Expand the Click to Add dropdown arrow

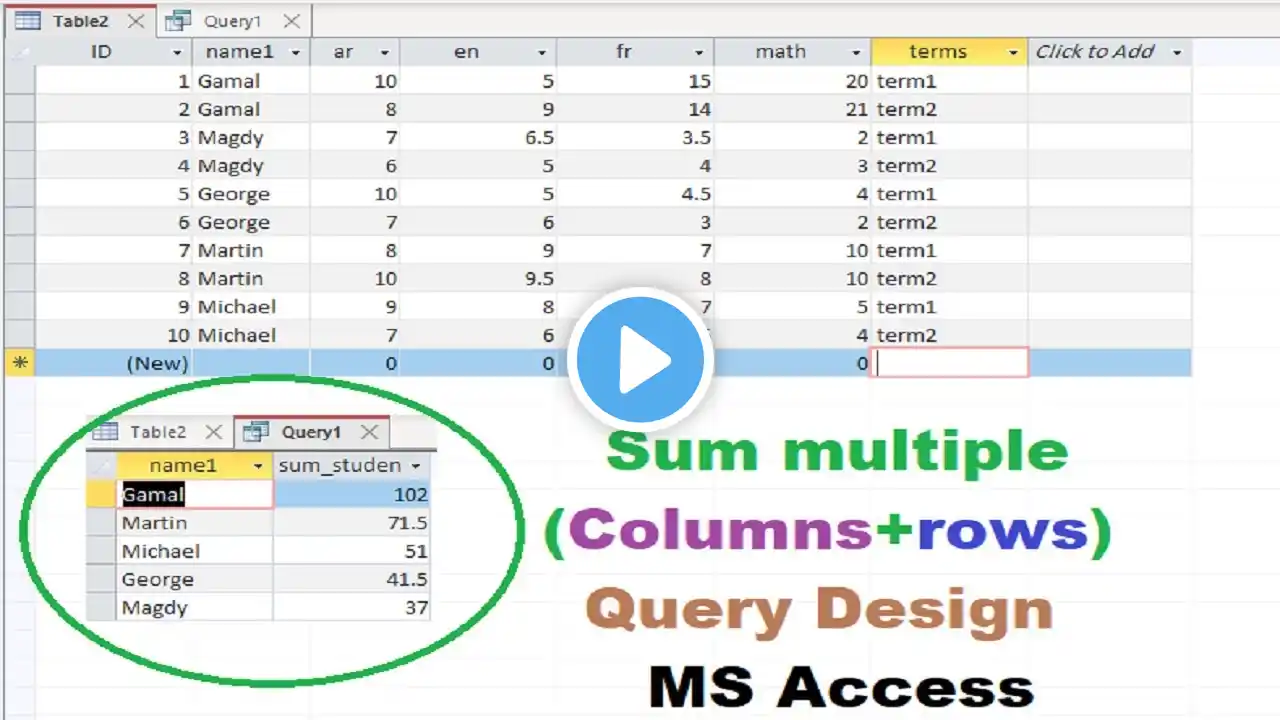tap(1176, 53)
